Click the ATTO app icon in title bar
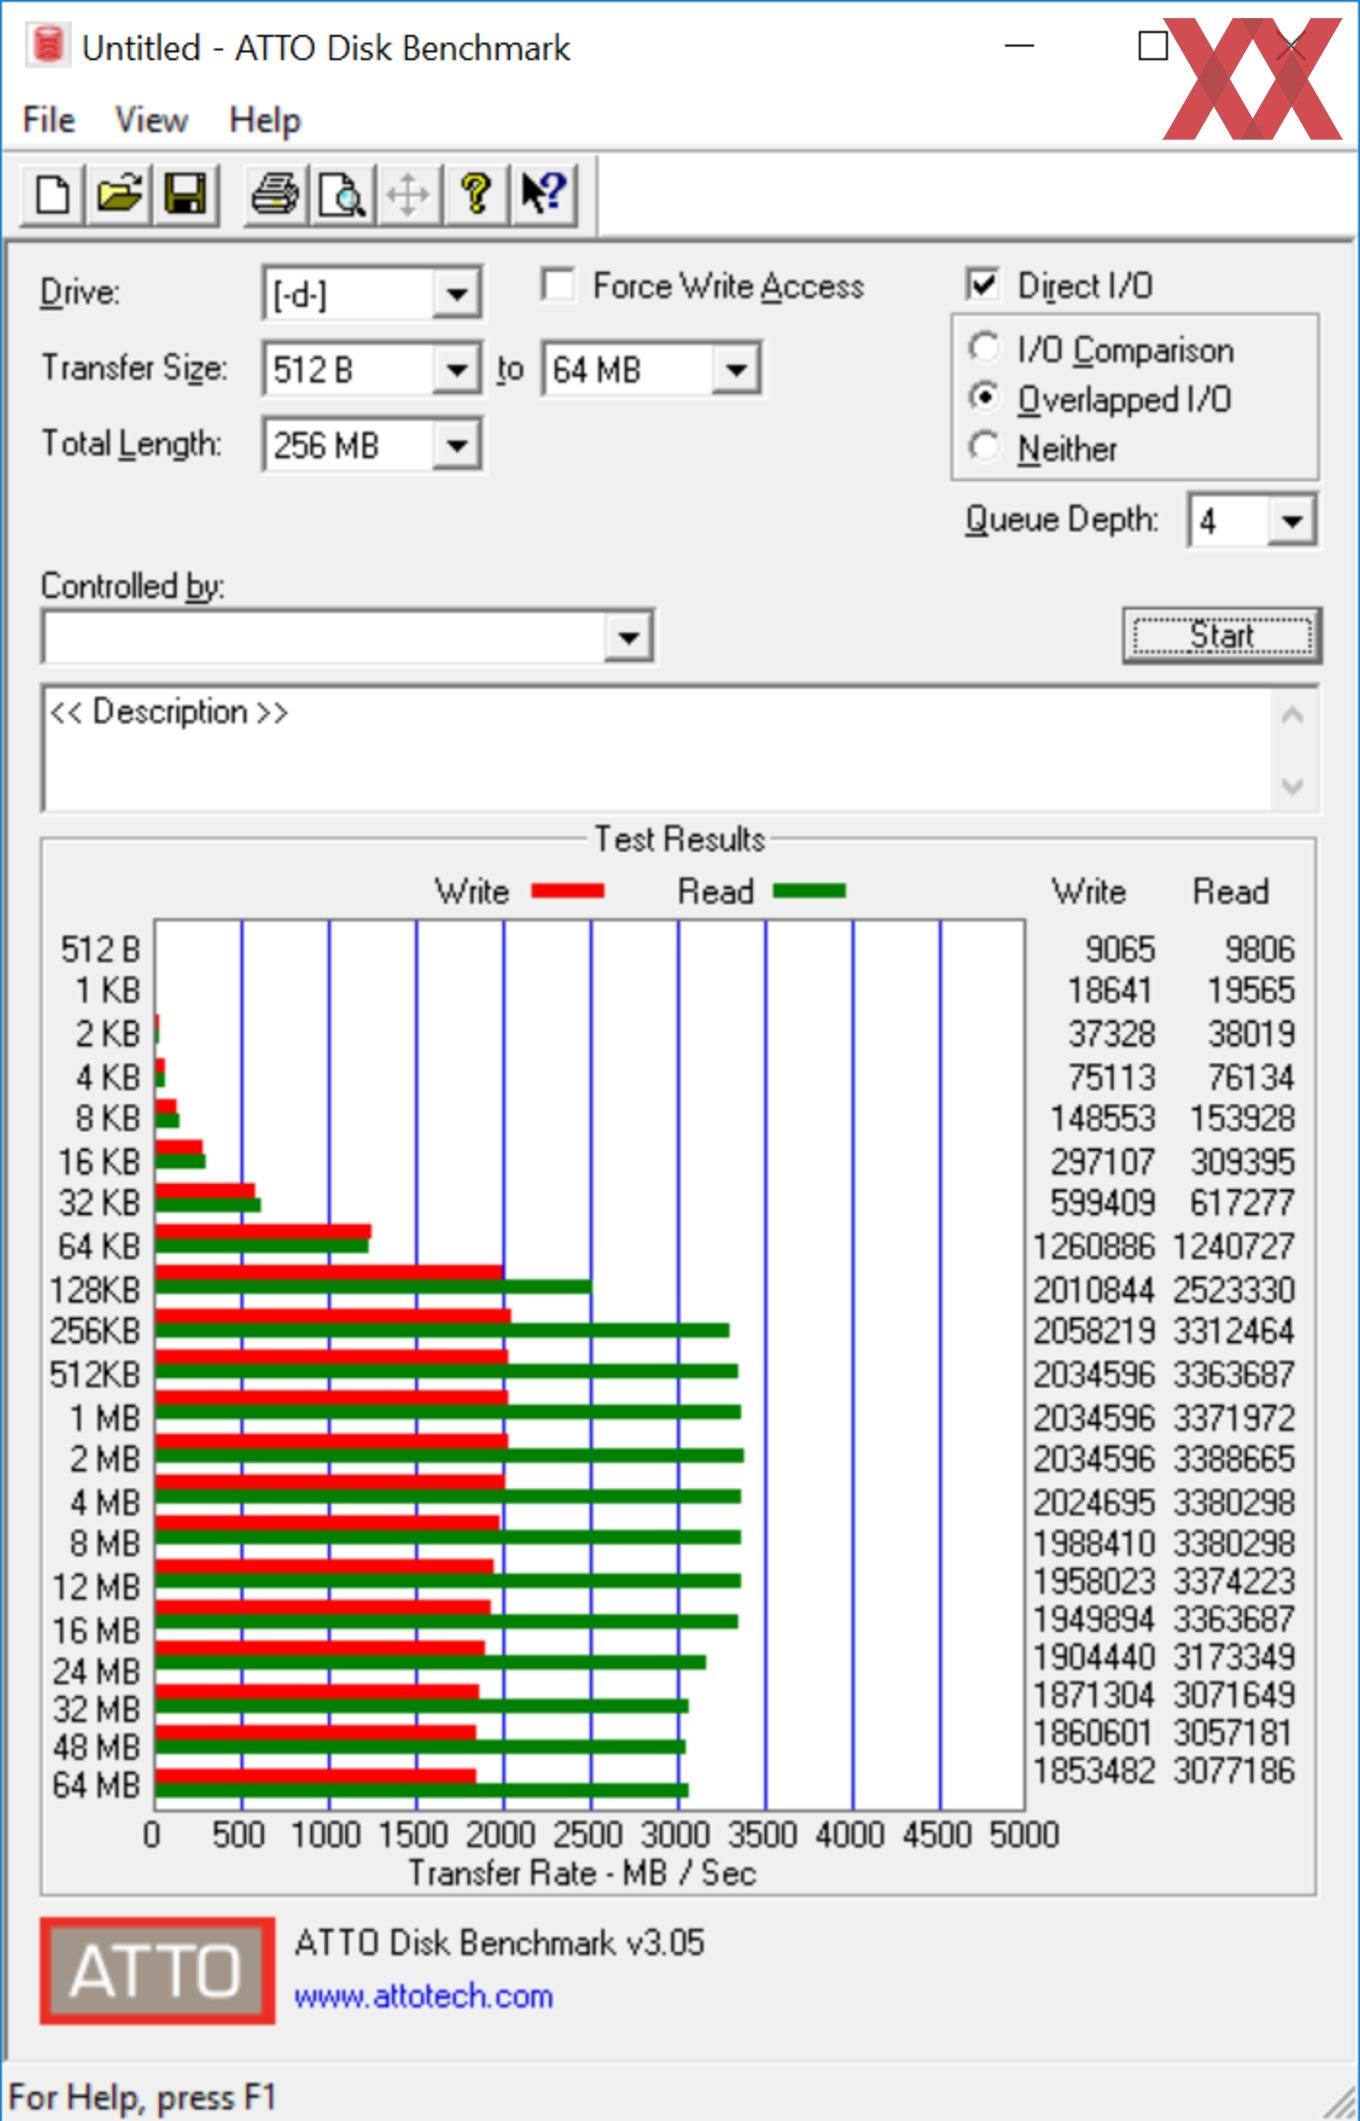This screenshot has height=2121, width=1360. pos(47,46)
